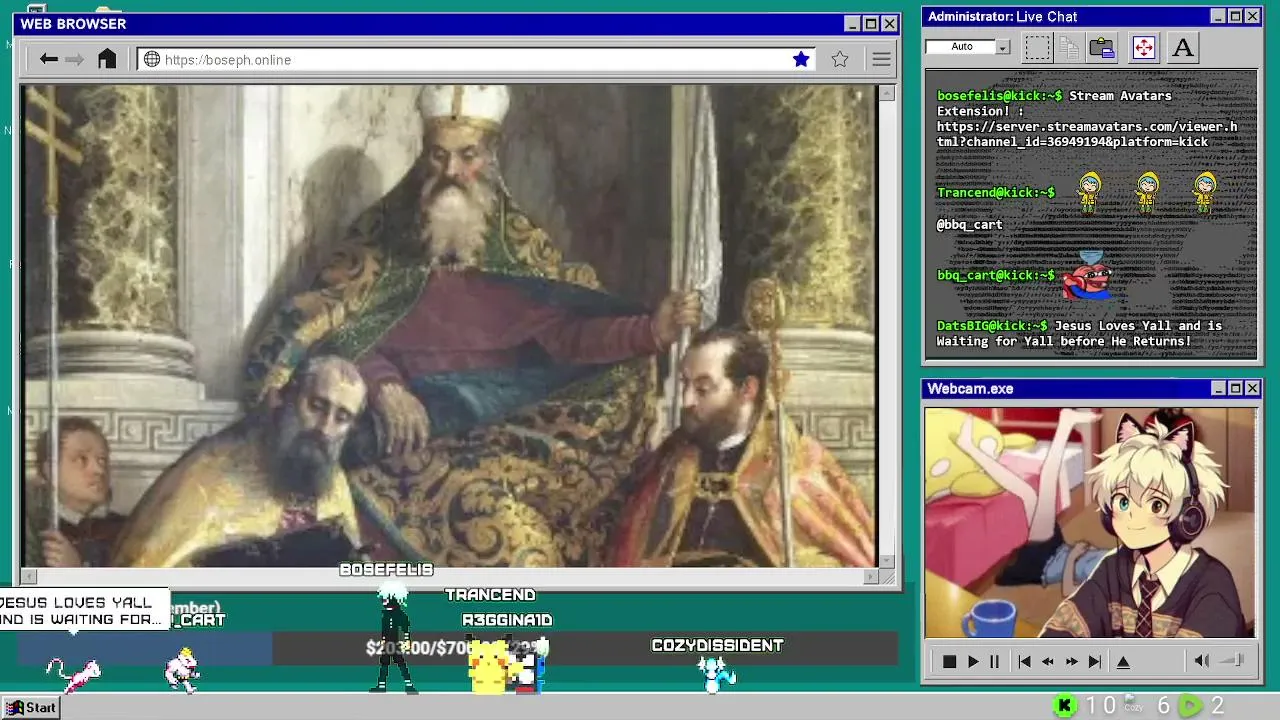Image resolution: width=1280 pixels, height=720 pixels.
Task: Open font settings 'A' icon in Live Chat
Action: (x=1183, y=47)
